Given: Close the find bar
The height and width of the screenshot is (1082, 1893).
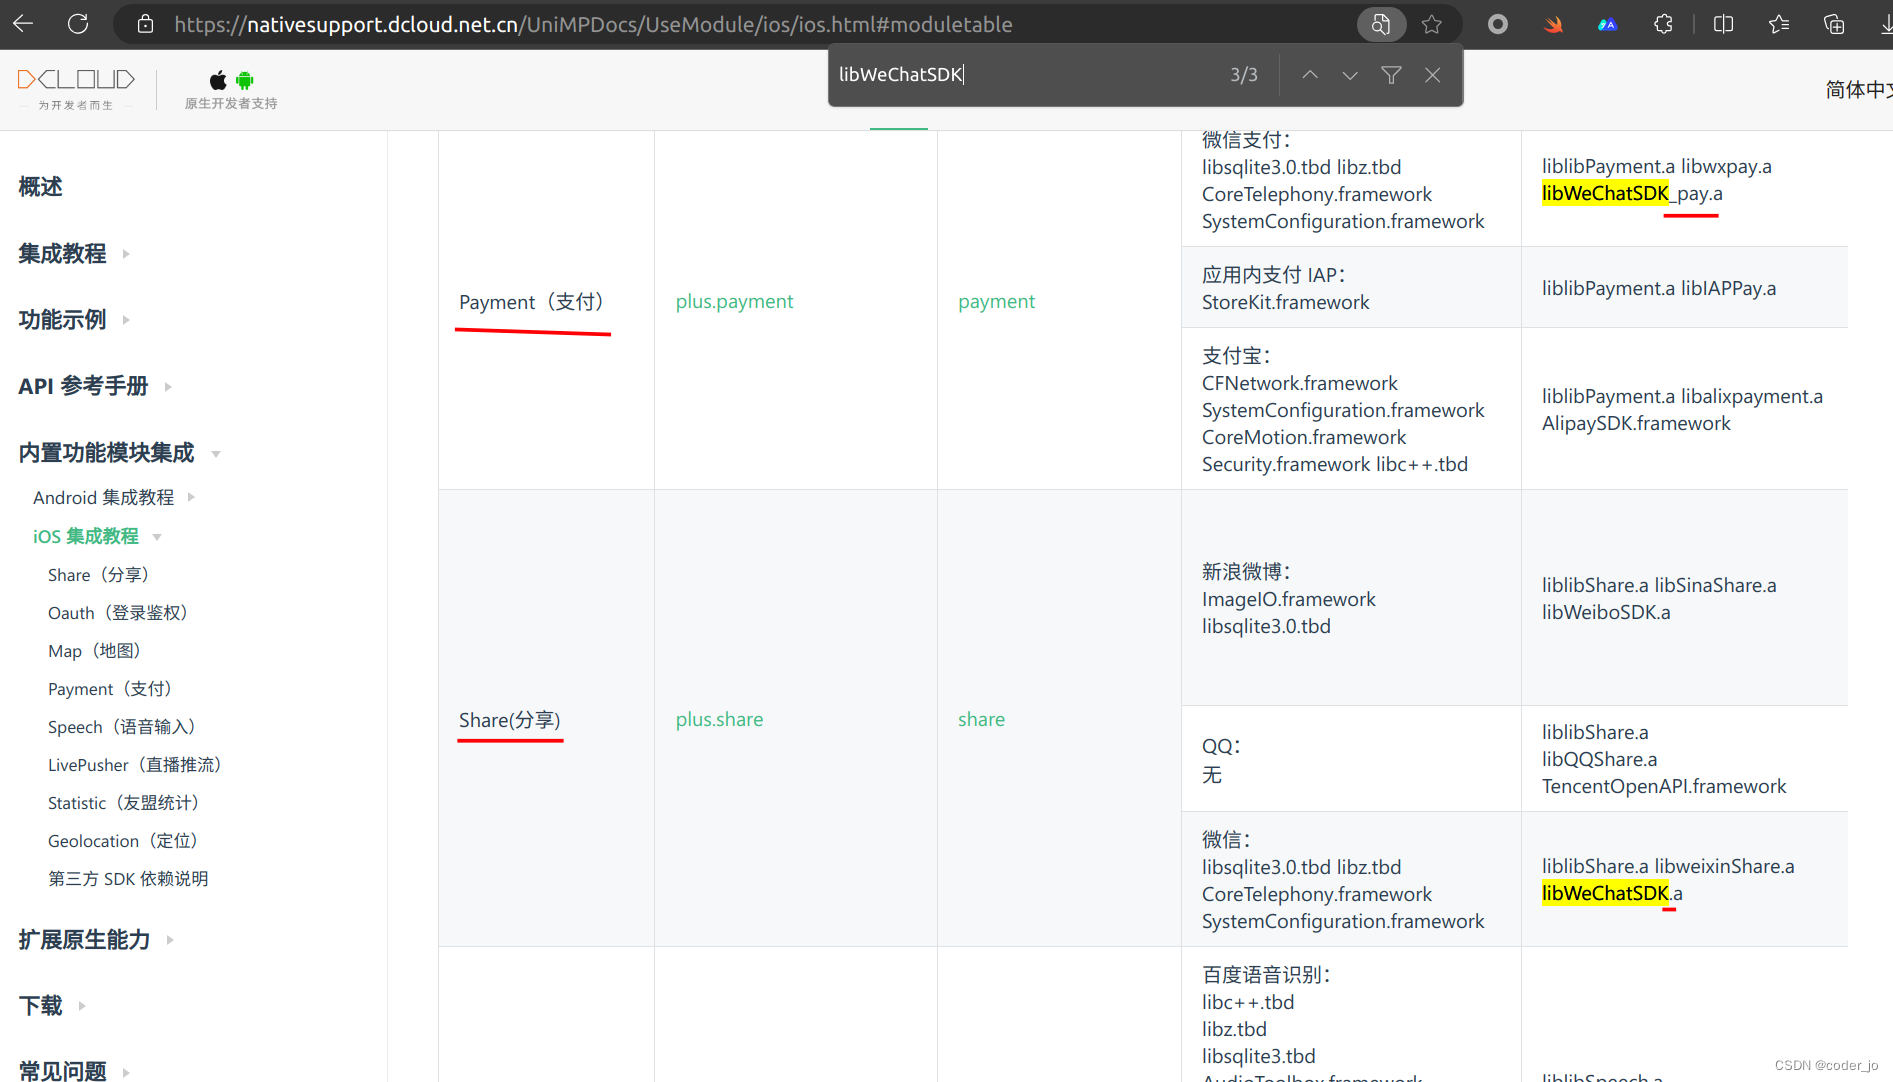Looking at the screenshot, I should tap(1433, 75).
